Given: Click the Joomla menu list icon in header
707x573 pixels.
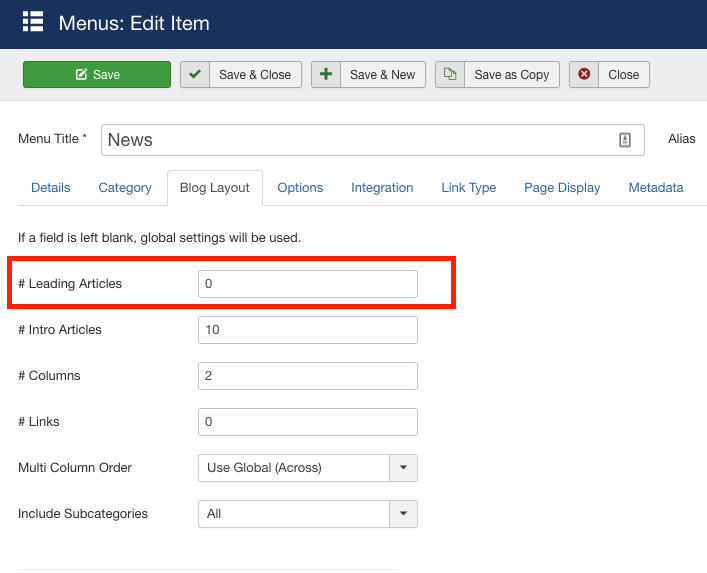Looking at the screenshot, I should tap(32, 22).
